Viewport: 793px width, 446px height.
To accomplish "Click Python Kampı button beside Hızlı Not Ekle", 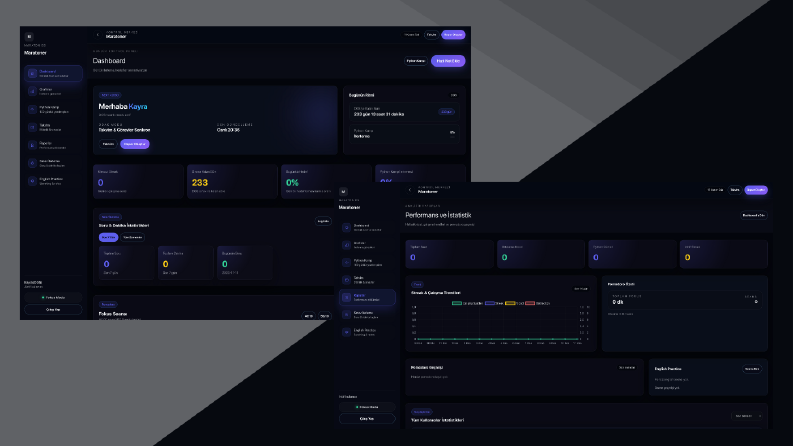I will click(416, 61).
